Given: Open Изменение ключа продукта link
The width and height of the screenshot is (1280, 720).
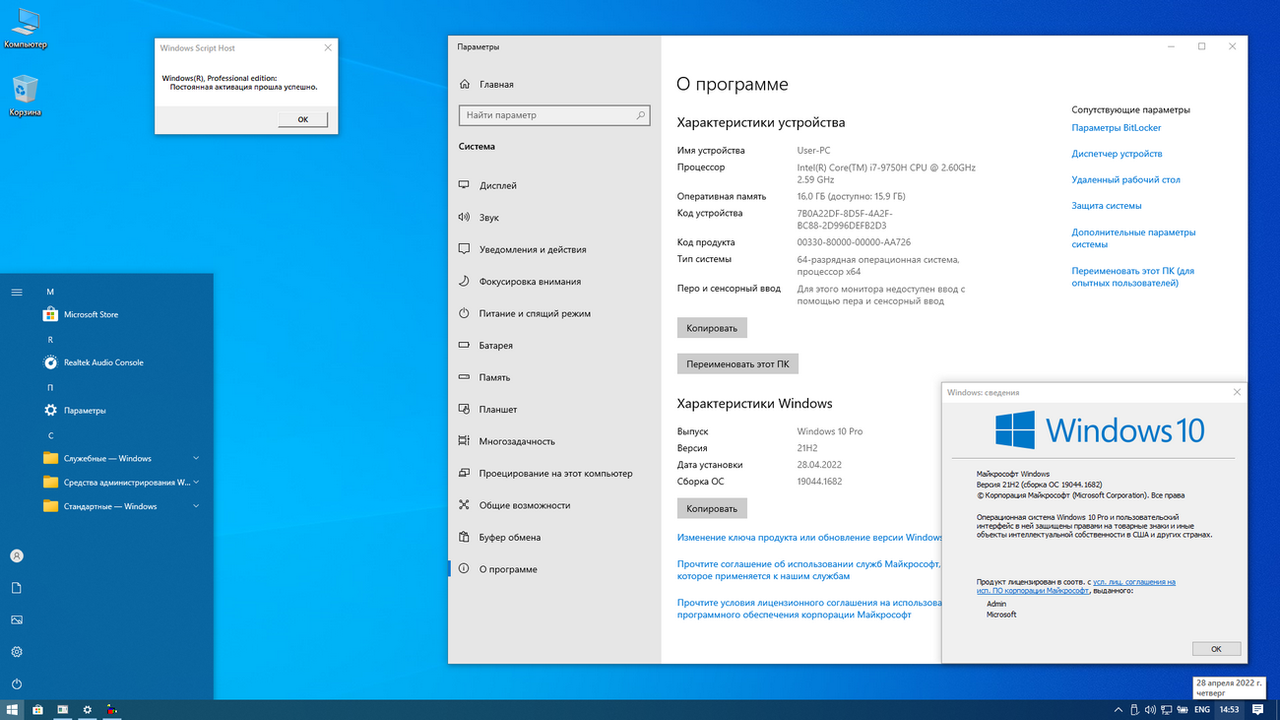Looking at the screenshot, I should (809, 537).
